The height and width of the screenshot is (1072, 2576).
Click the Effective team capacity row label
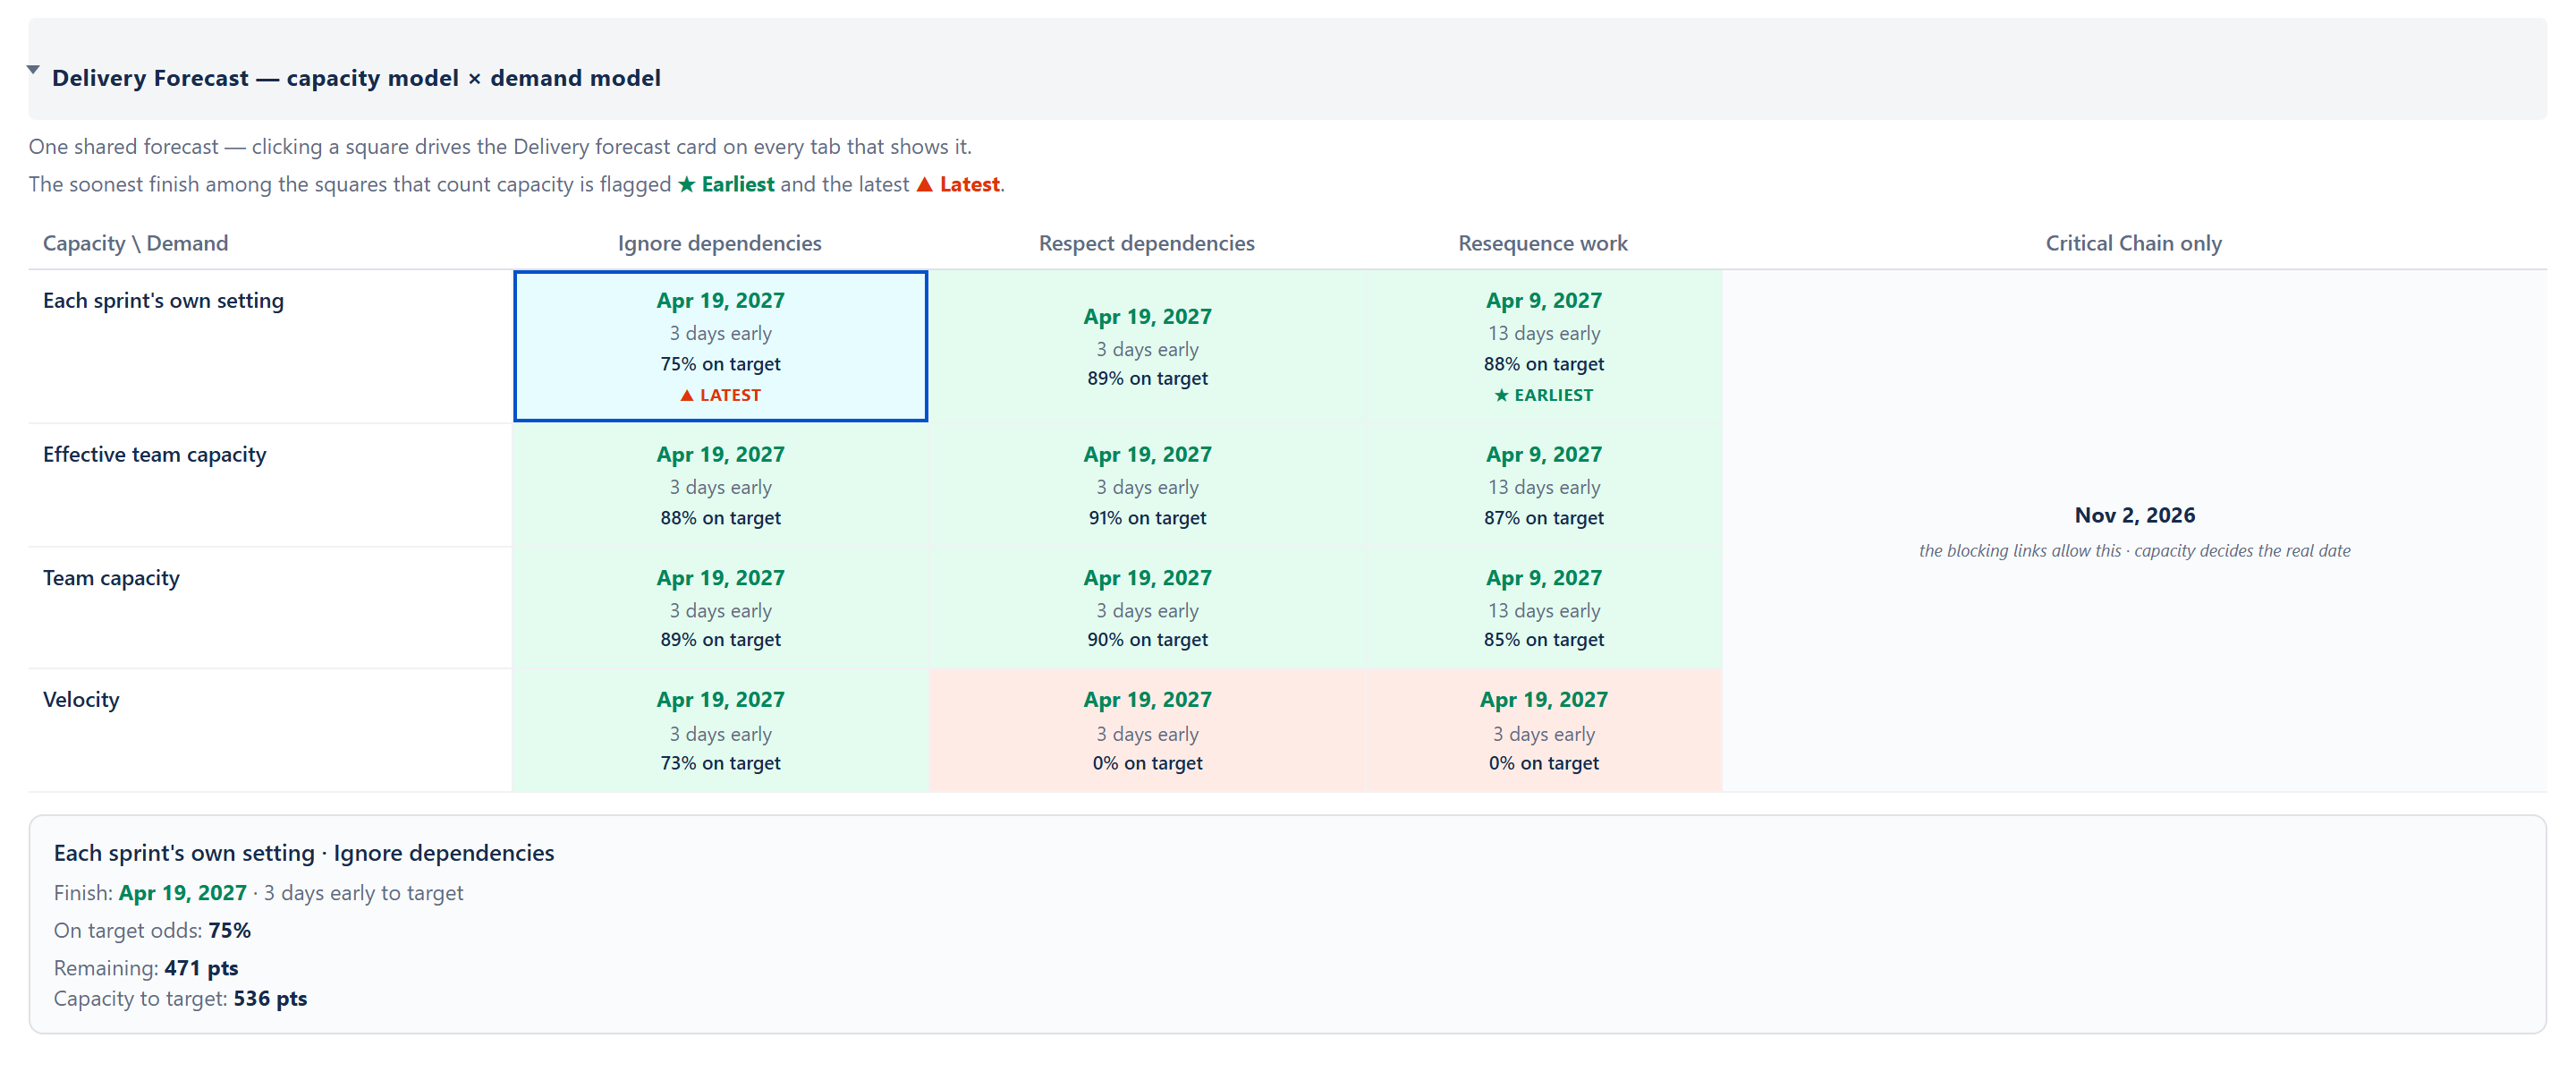pyautogui.click(x=154, y=455)
